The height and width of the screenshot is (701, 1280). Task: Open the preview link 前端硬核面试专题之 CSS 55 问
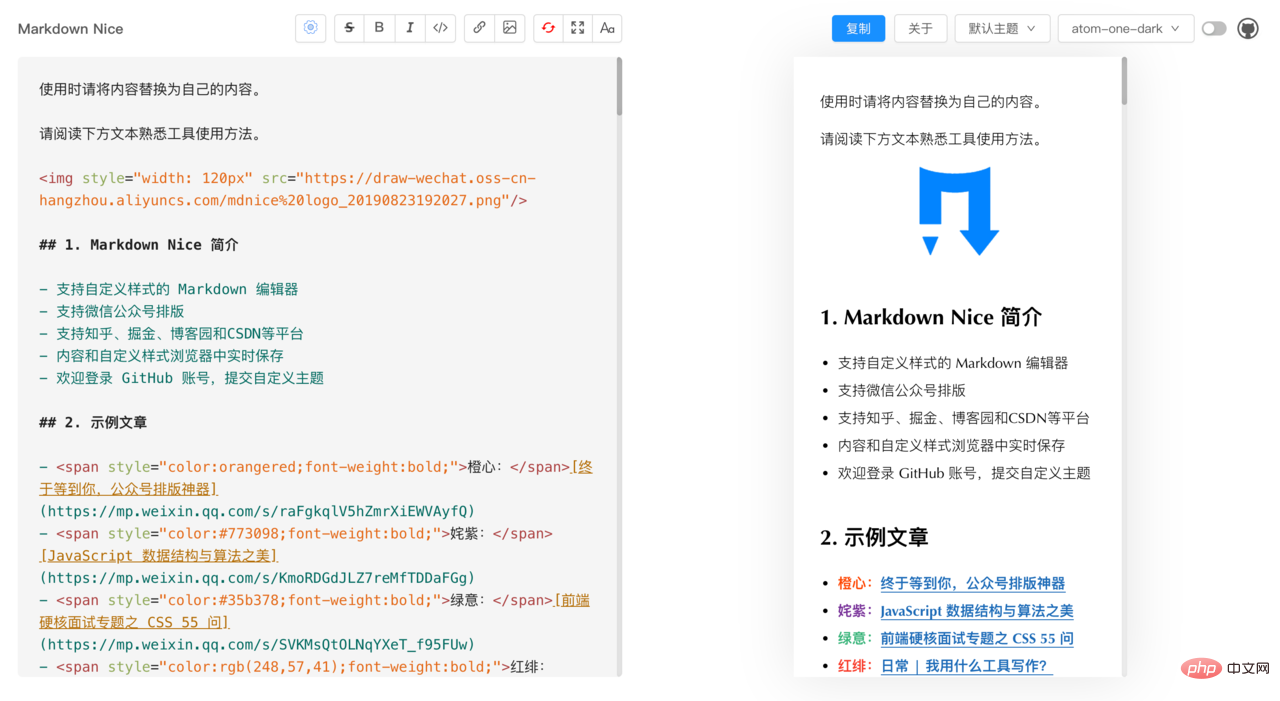click(977, 638)
